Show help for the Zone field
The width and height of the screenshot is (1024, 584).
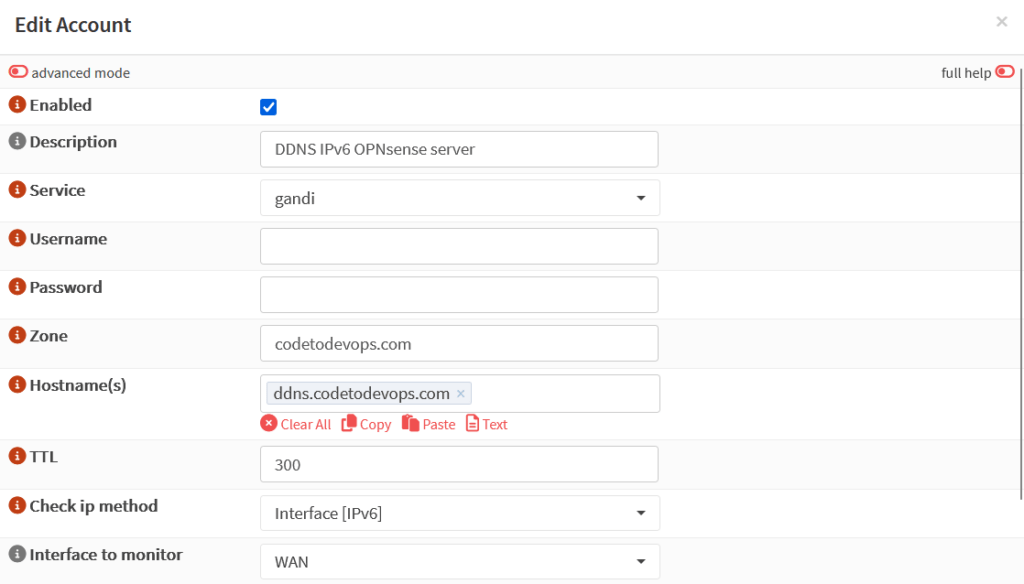pyautogui.click(x=17, y=336)
